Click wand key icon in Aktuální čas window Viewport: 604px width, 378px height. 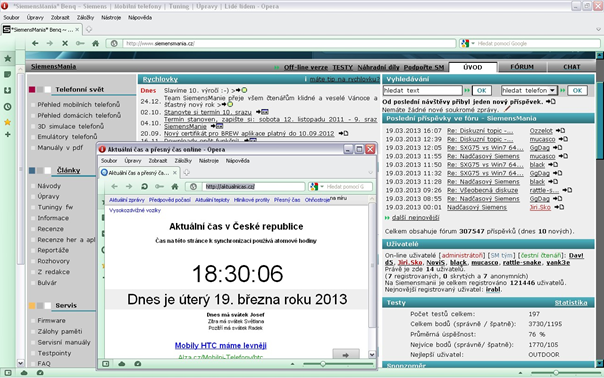click(159, 186)
